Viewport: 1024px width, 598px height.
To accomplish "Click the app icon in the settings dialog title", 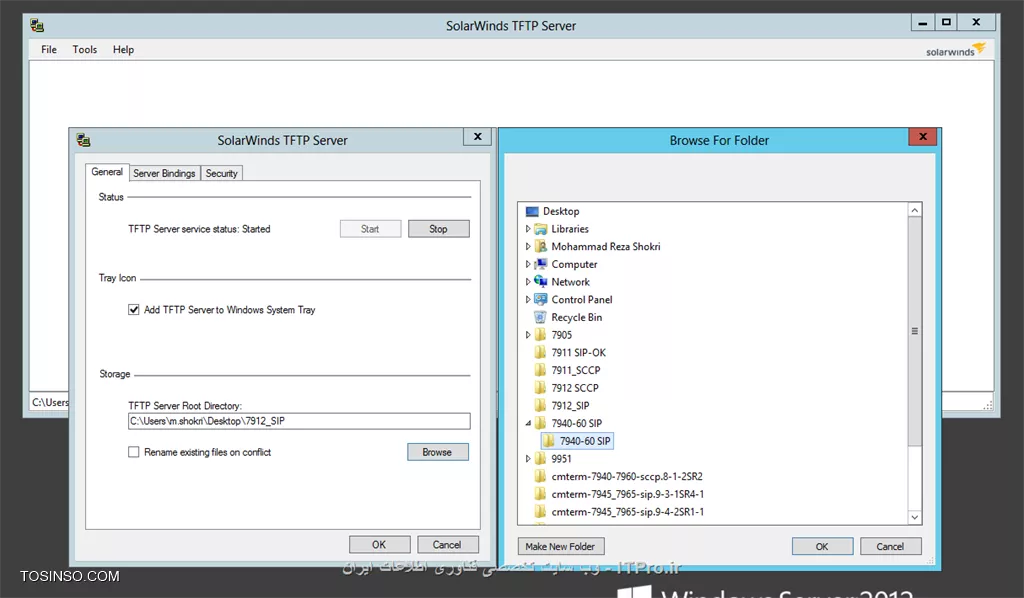I will click(x=84, y=140).
